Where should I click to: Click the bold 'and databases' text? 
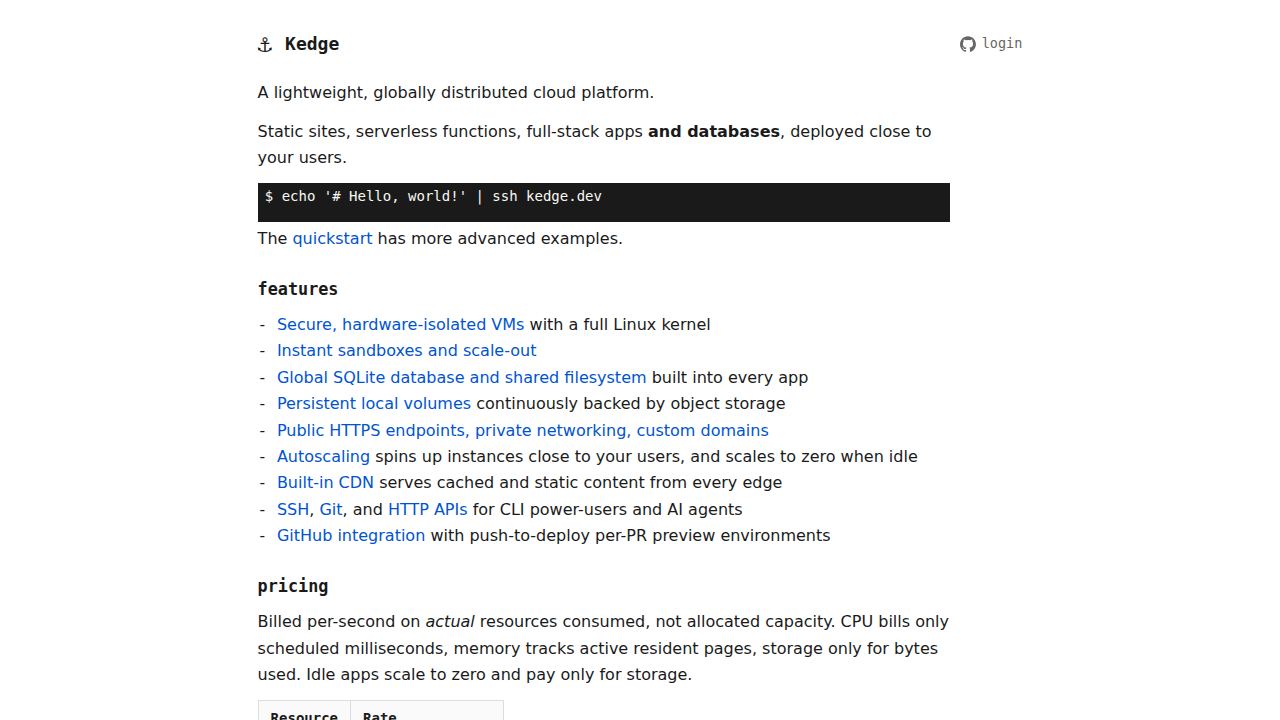(714, 131)
